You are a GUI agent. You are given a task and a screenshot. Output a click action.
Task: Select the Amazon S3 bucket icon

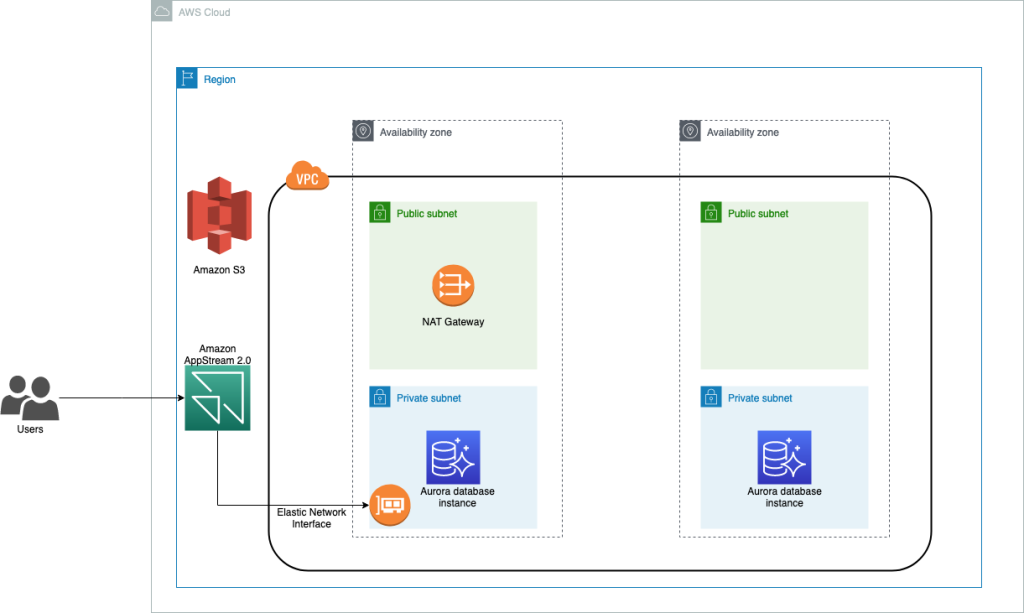pos(217,216)
